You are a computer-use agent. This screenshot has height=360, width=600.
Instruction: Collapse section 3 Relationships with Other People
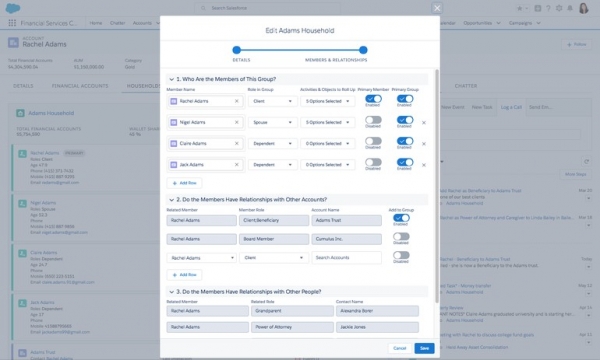point(172,292)
